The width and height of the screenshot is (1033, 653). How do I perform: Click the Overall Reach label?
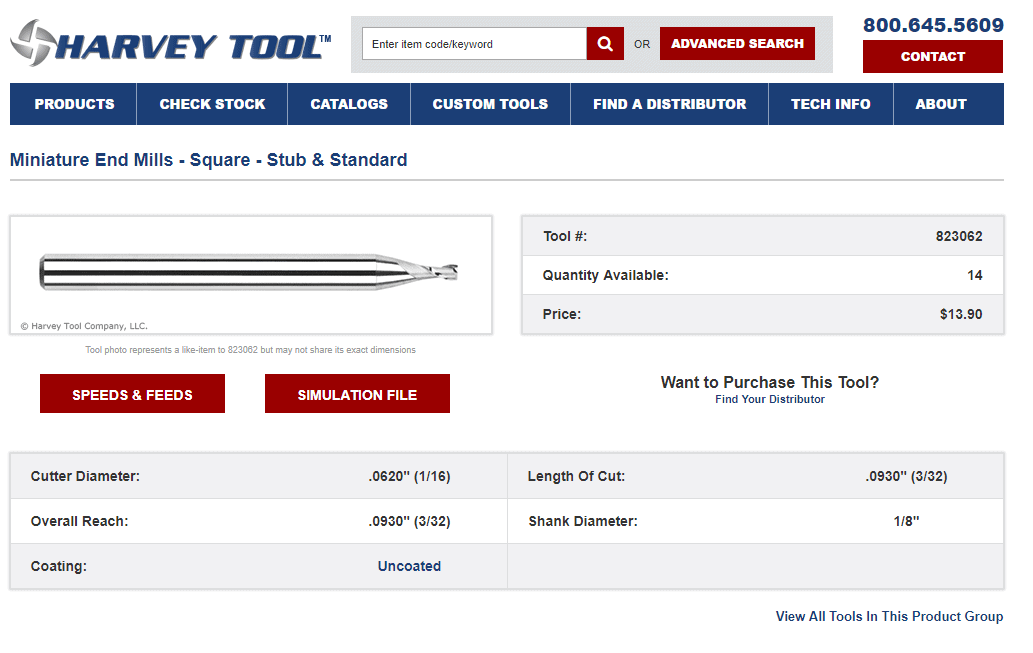[79, 521]
